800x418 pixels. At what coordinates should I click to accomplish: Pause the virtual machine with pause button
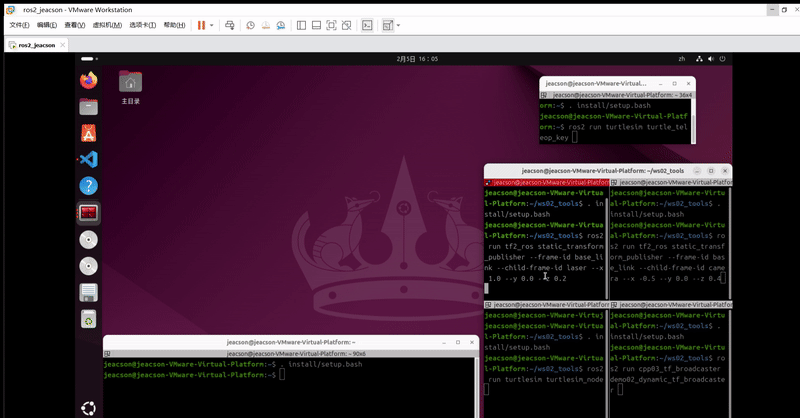(x=201, y=25)
